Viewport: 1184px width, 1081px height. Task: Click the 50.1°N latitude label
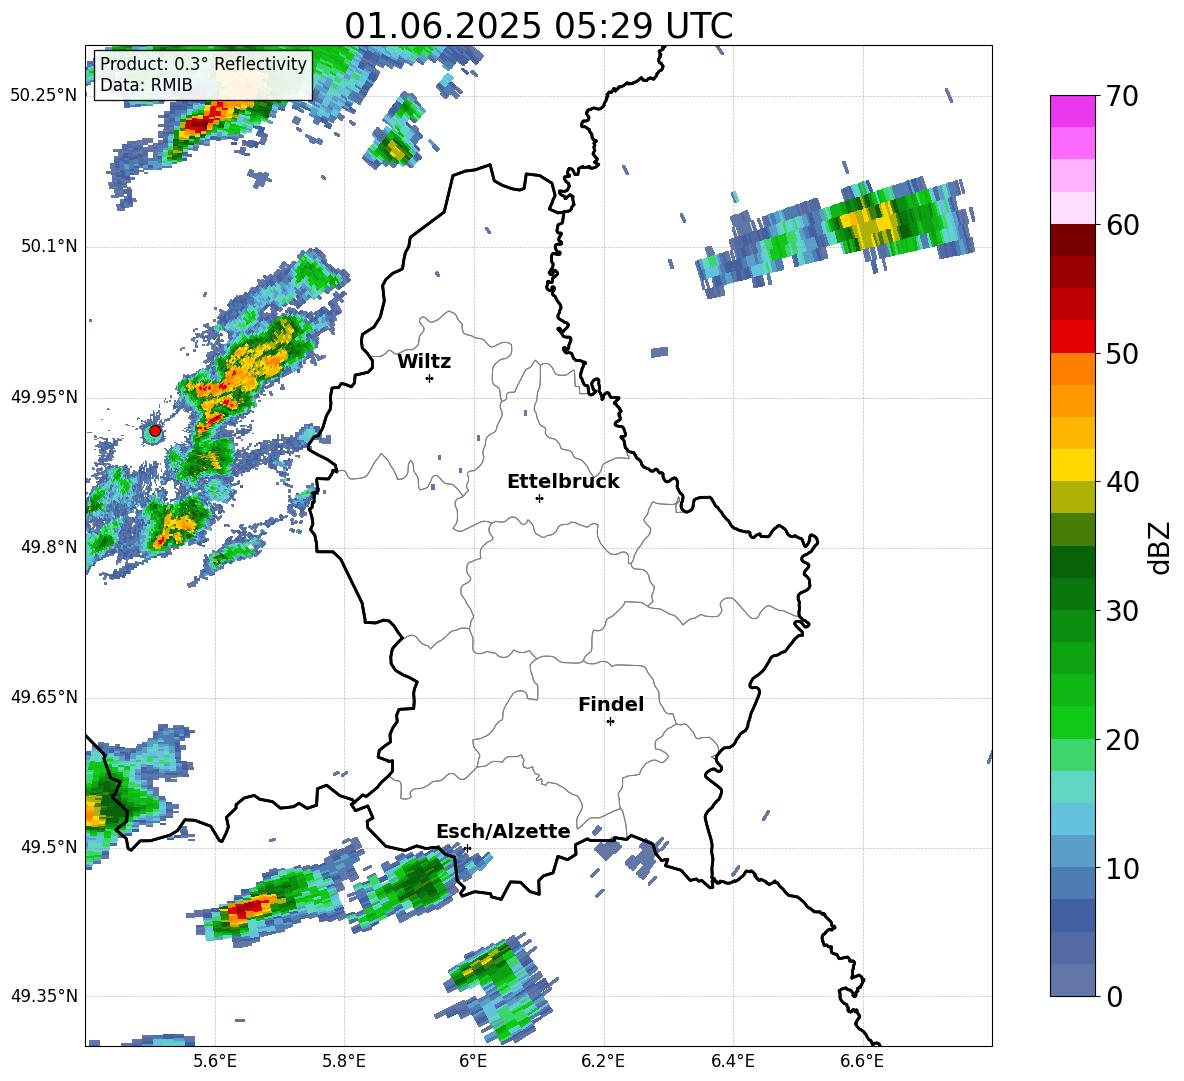pos(49,246)
